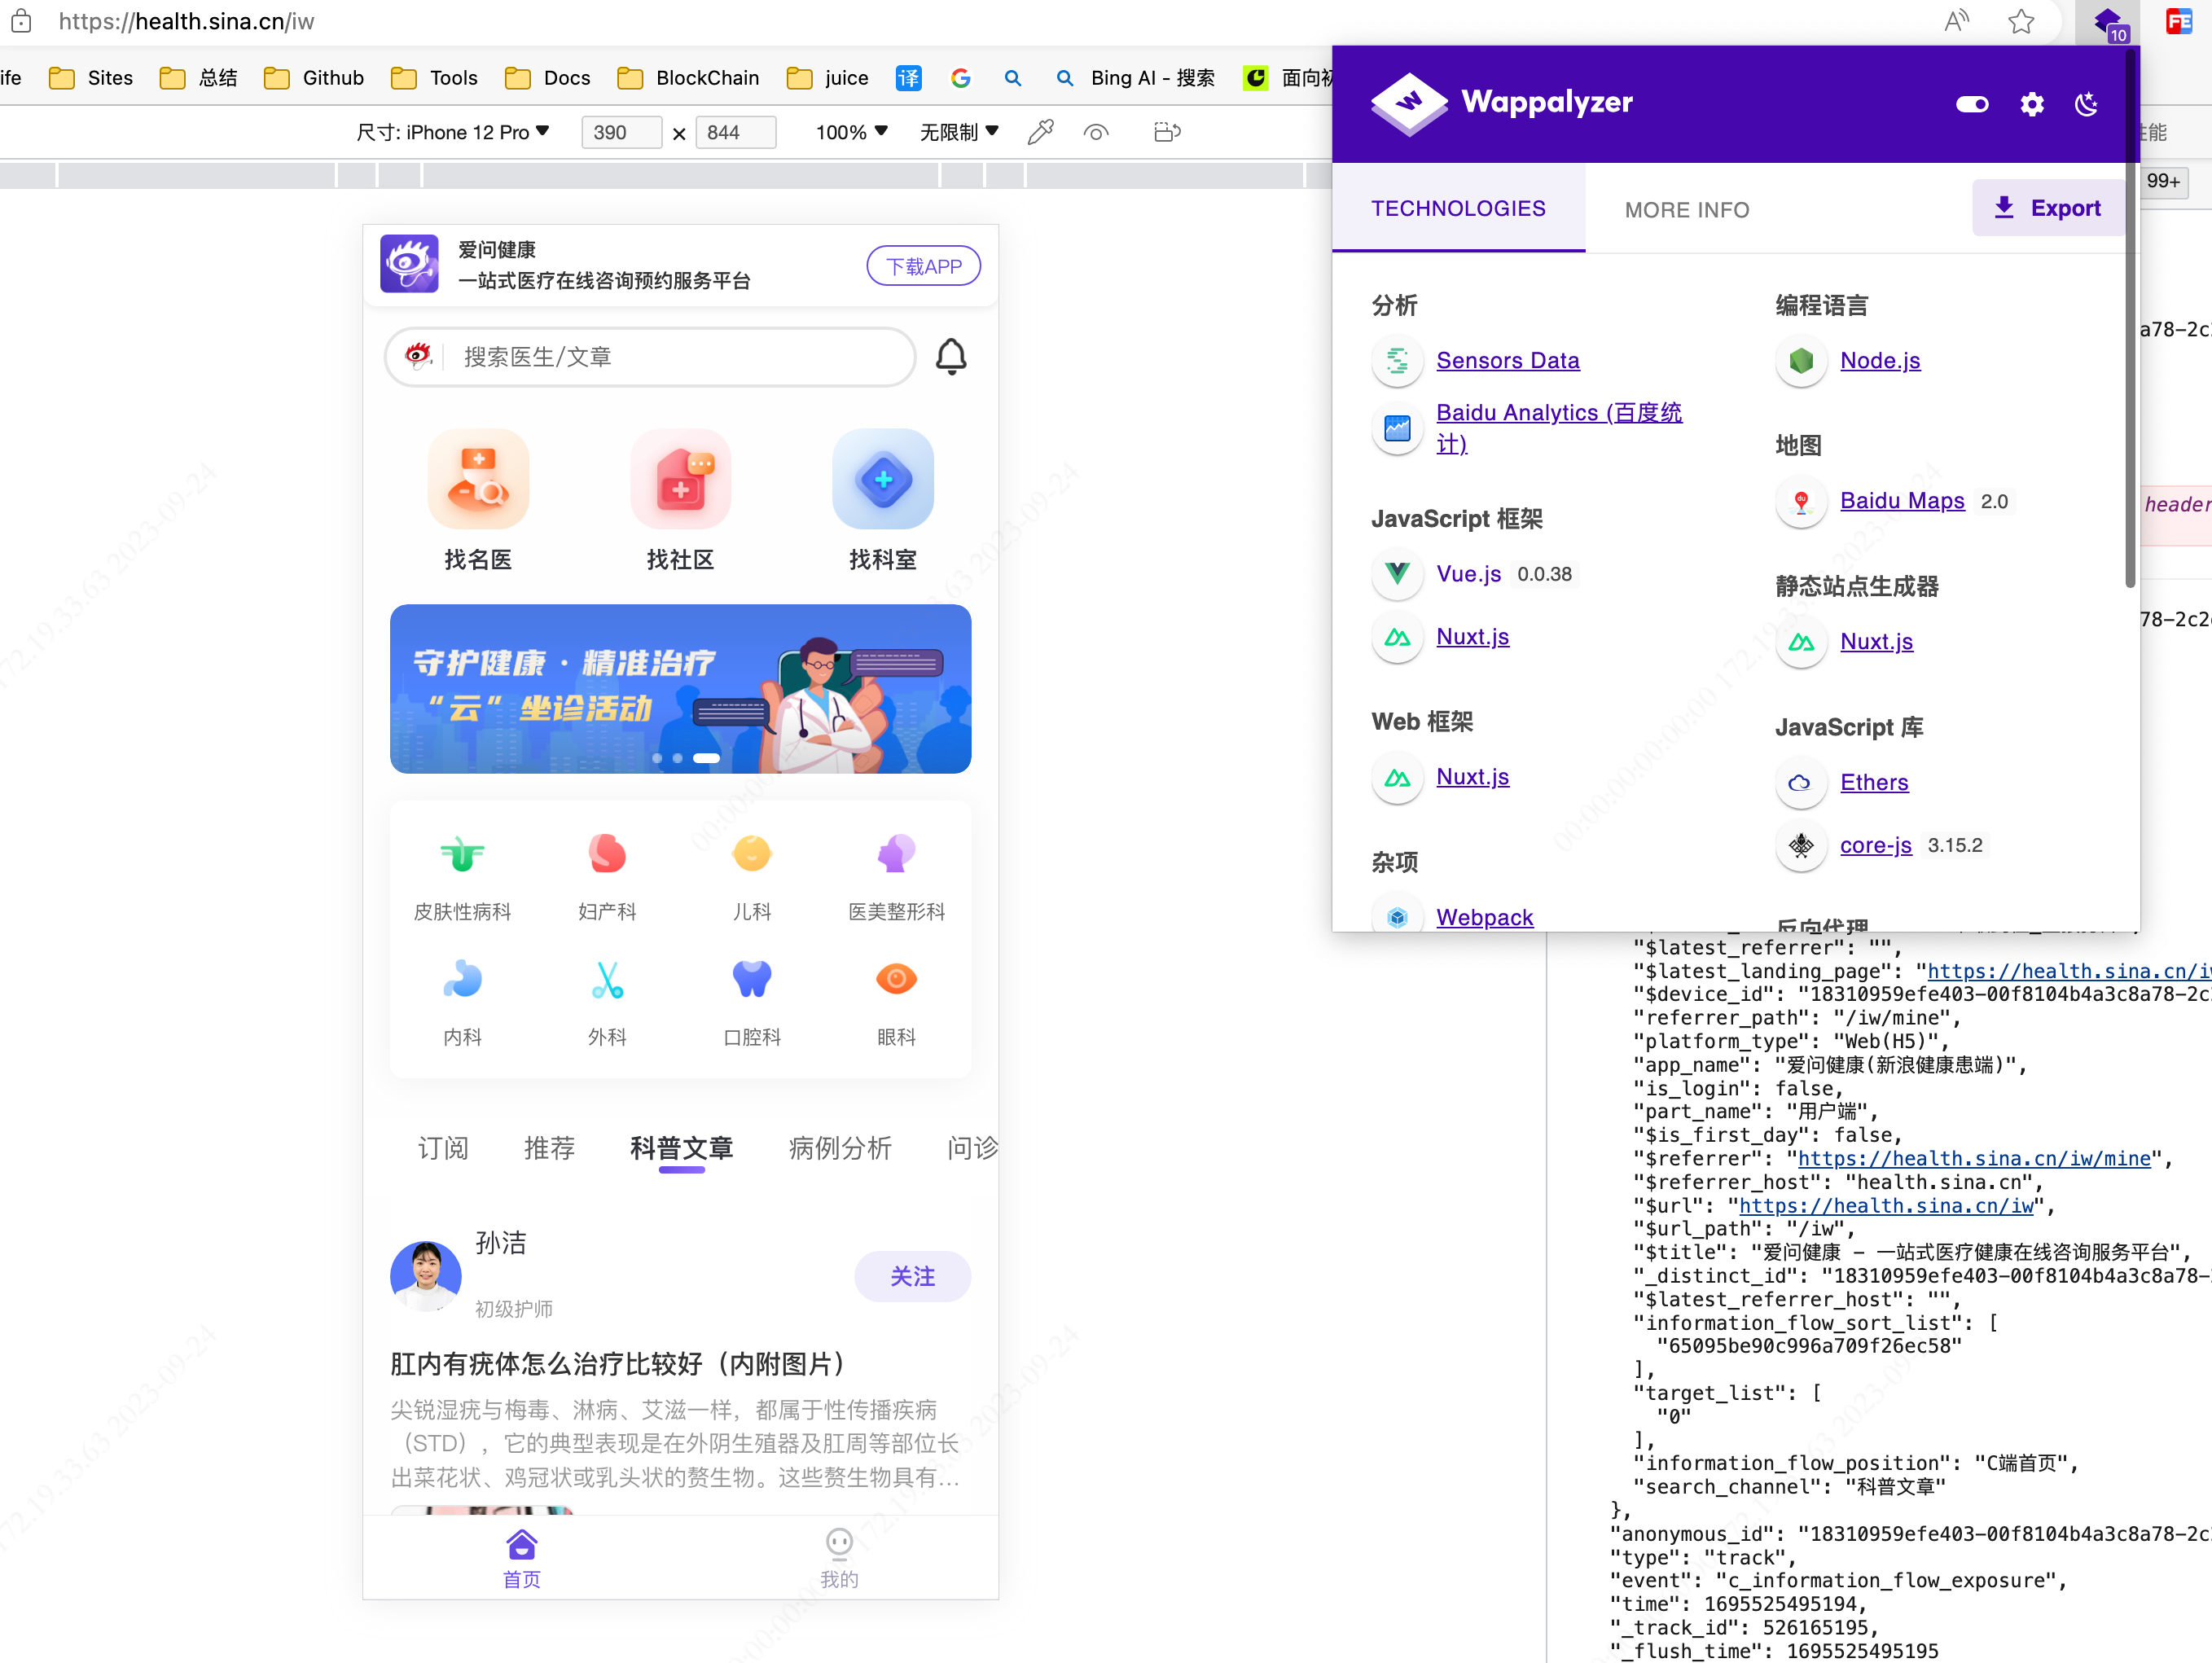This screenshot has height=1663, width=2212.
Task: Open the Node.js link
Action: [1879, 361]
